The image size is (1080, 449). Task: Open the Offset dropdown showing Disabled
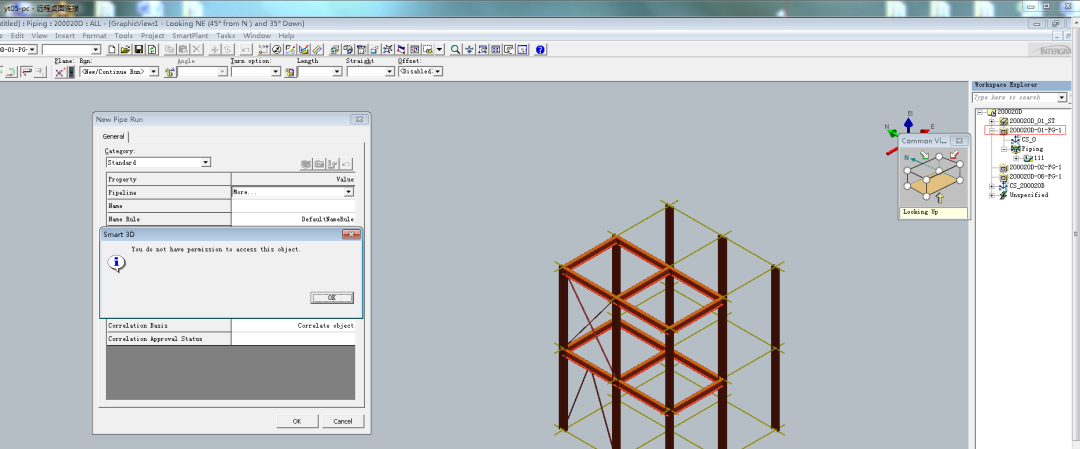(x=437, y=72)
